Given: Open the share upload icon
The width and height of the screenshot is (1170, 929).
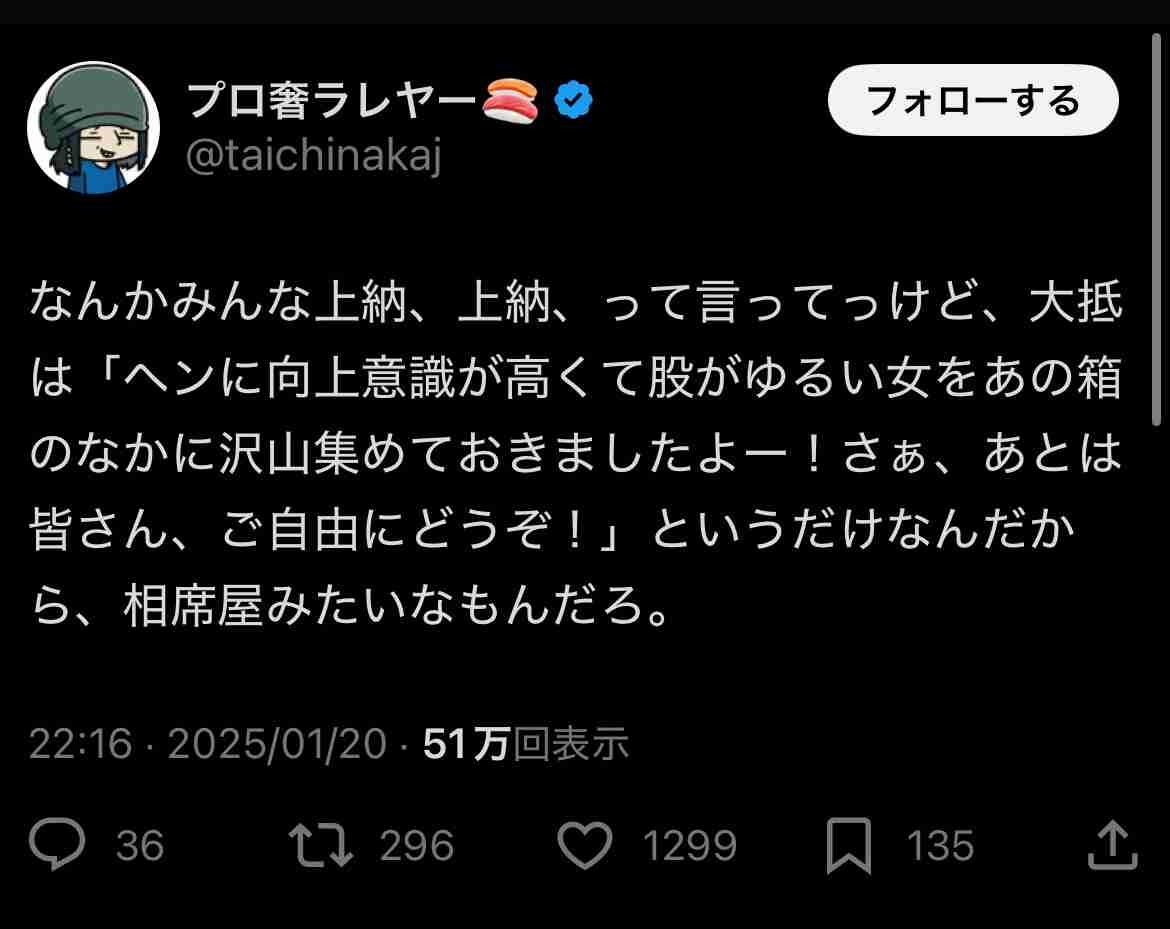Looking at the screenshot, I should point(1113,845).
